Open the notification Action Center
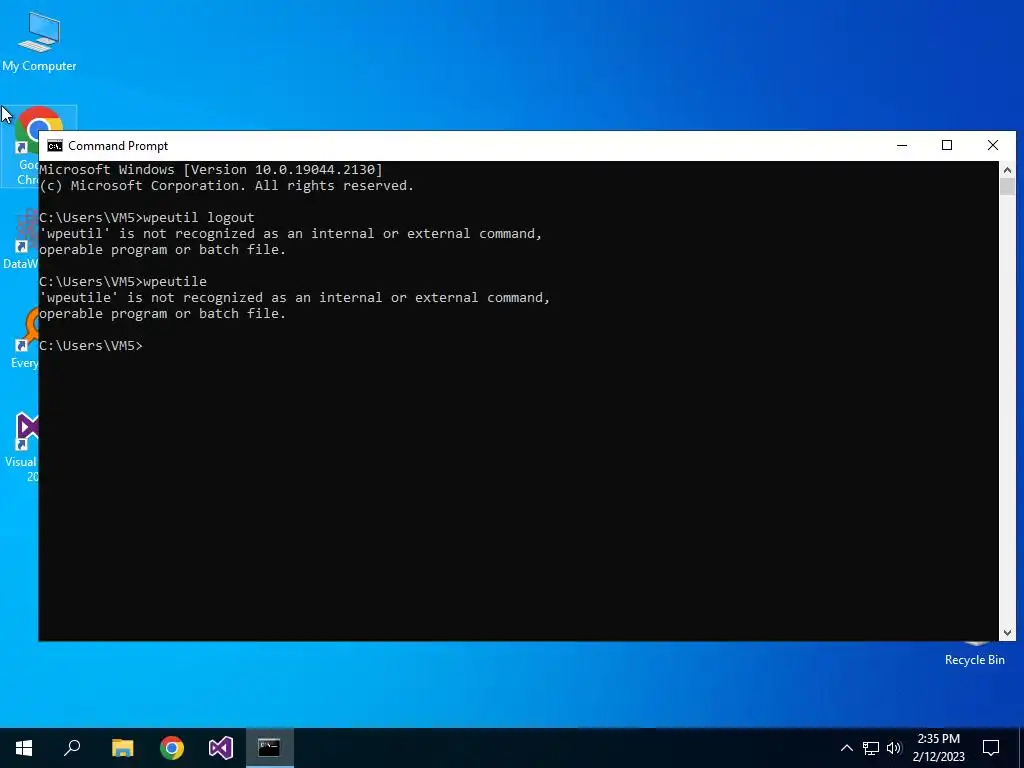This screenshot has width=1024, height=768. click(991, 748)
